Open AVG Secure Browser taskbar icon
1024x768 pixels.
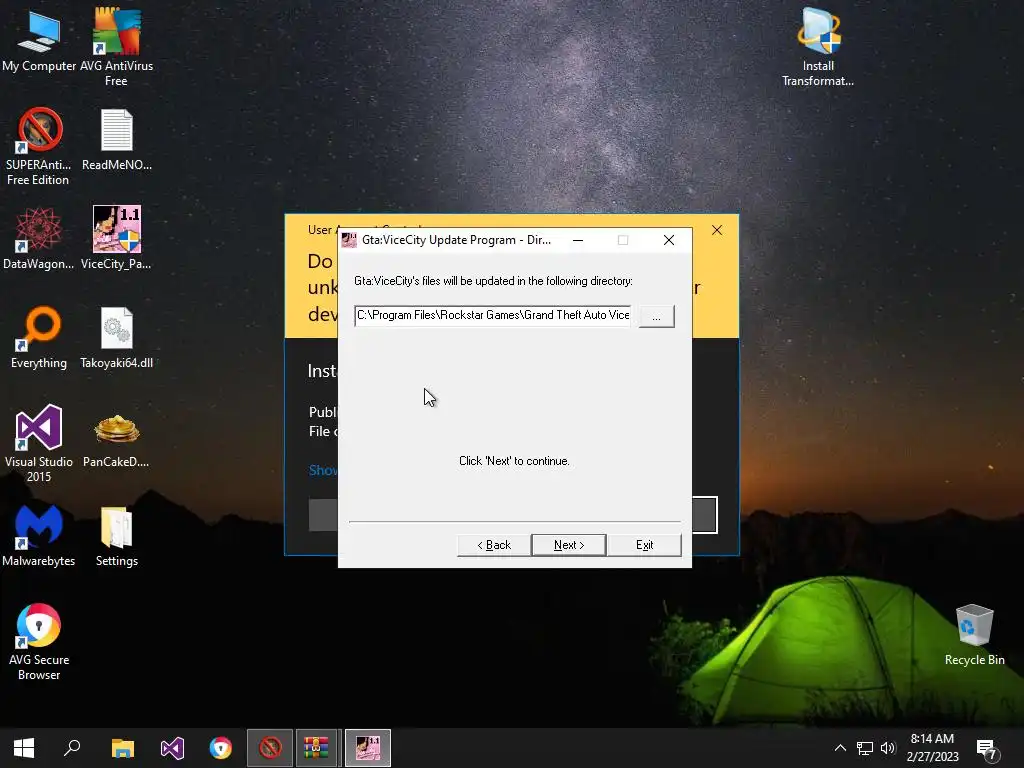(221, 748)
